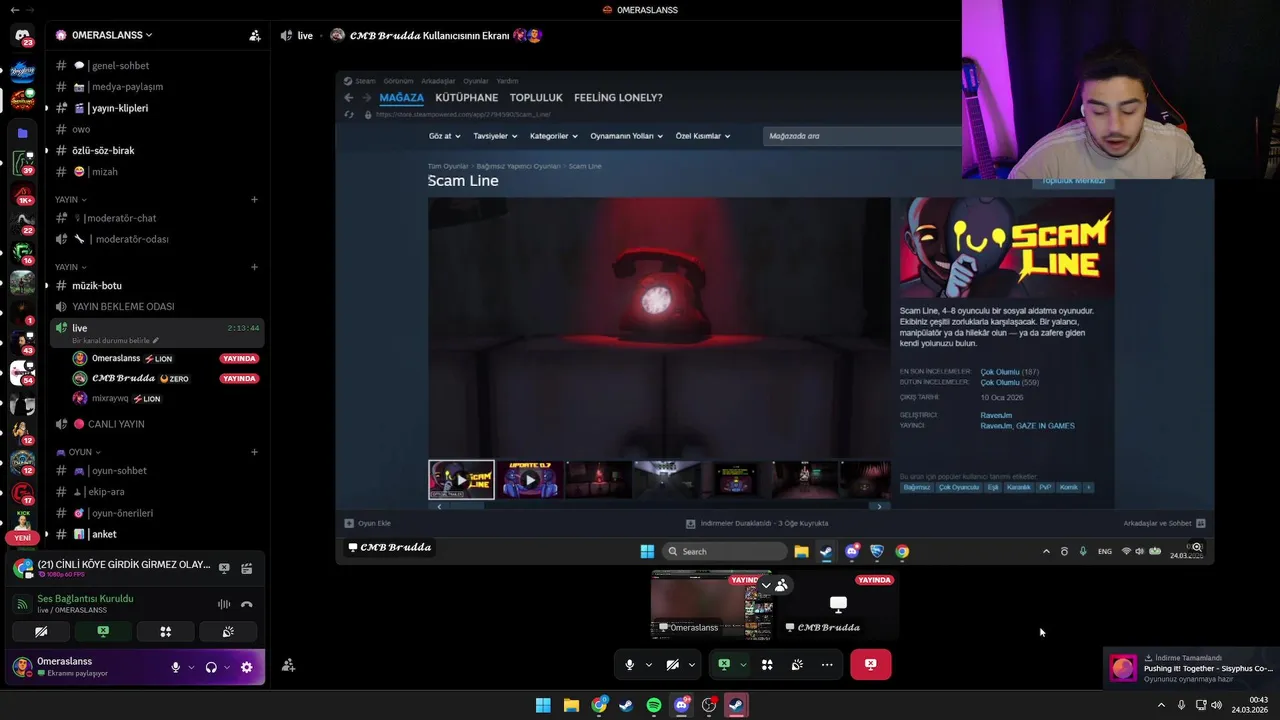
Task: Click the red leave call button
Action: pos(870,665)
